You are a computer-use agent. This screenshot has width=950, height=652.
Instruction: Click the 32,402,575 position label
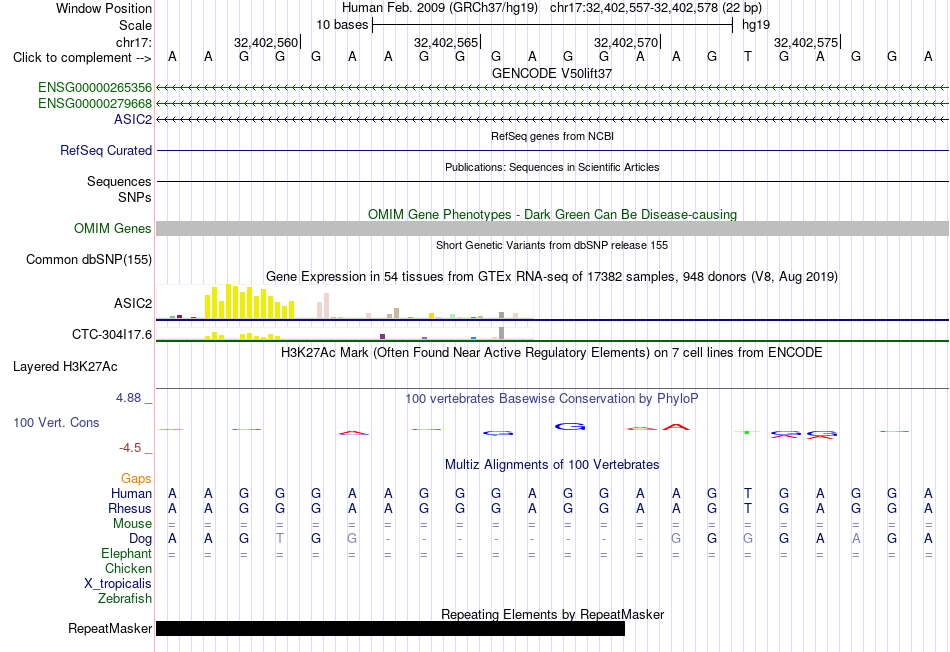(x=806, y=42)
